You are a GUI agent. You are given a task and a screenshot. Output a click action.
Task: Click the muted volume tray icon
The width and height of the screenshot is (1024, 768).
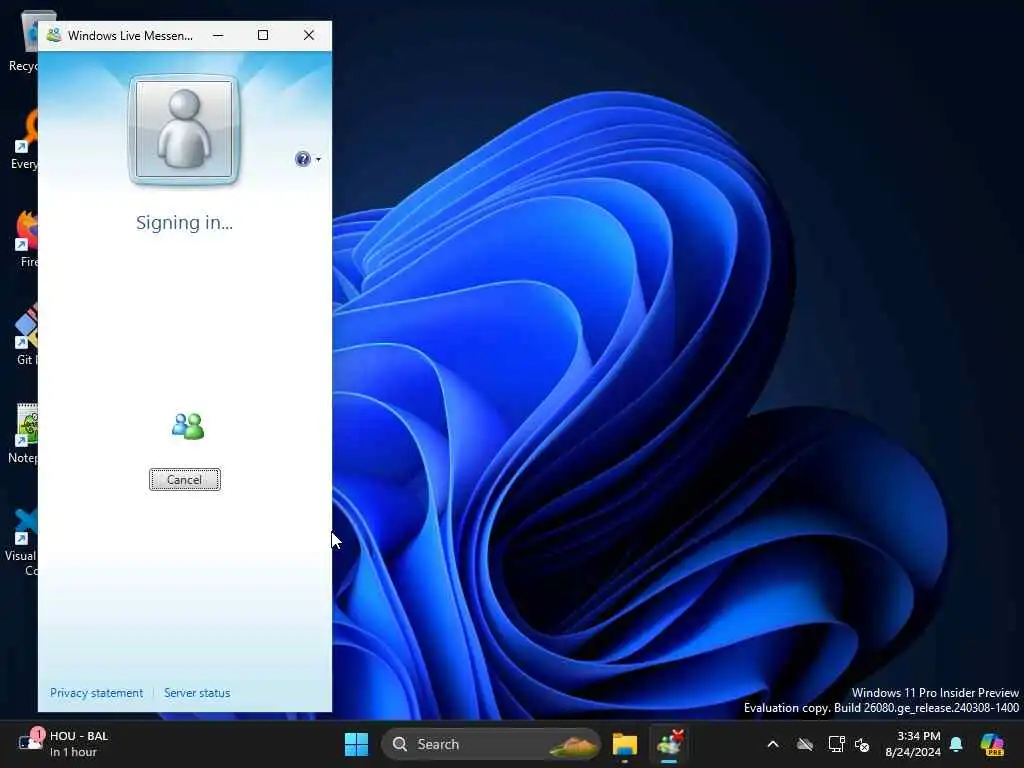coord(862,744)
